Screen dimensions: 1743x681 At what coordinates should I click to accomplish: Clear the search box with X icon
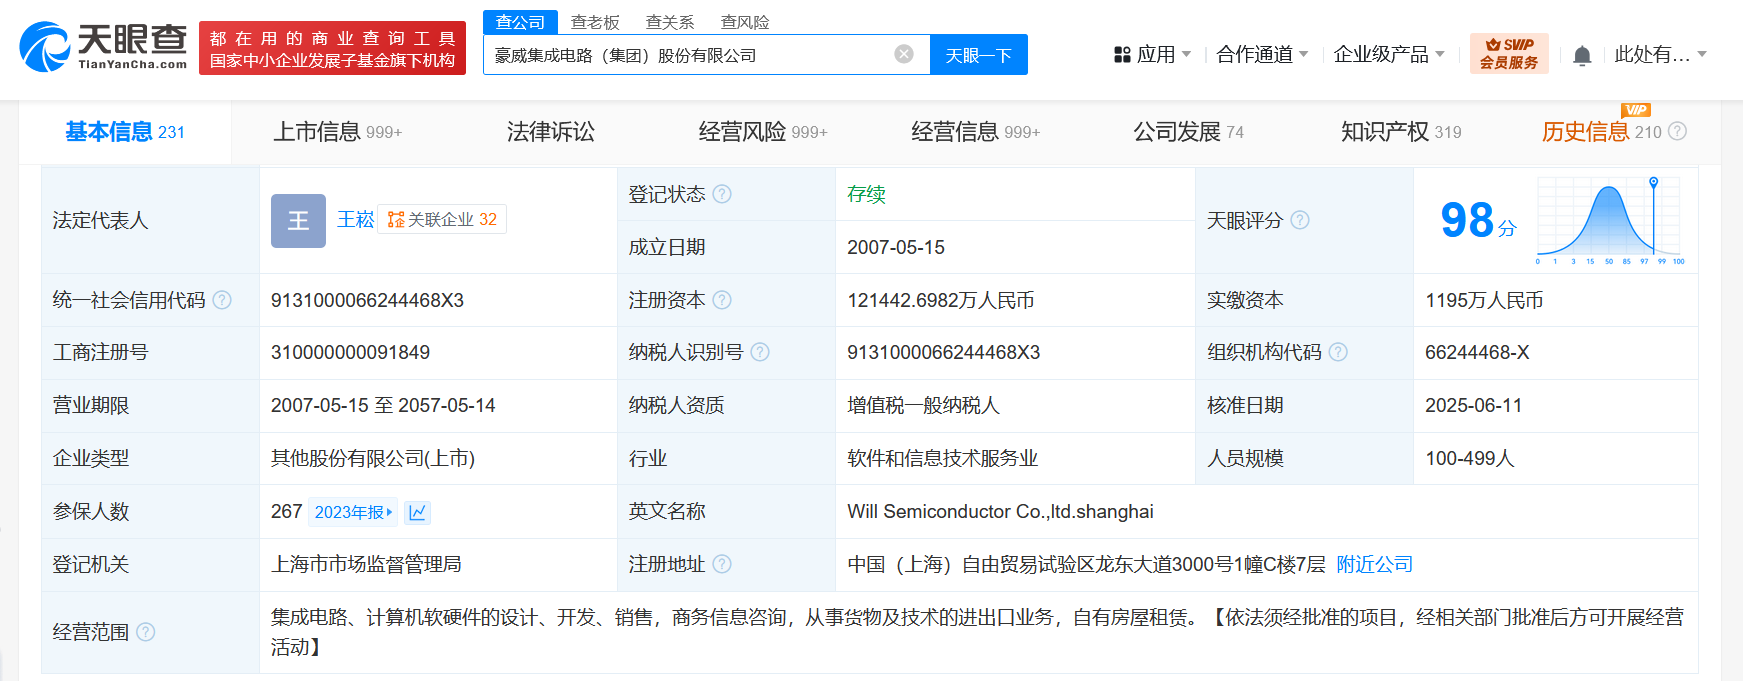[x=904, y=54]
